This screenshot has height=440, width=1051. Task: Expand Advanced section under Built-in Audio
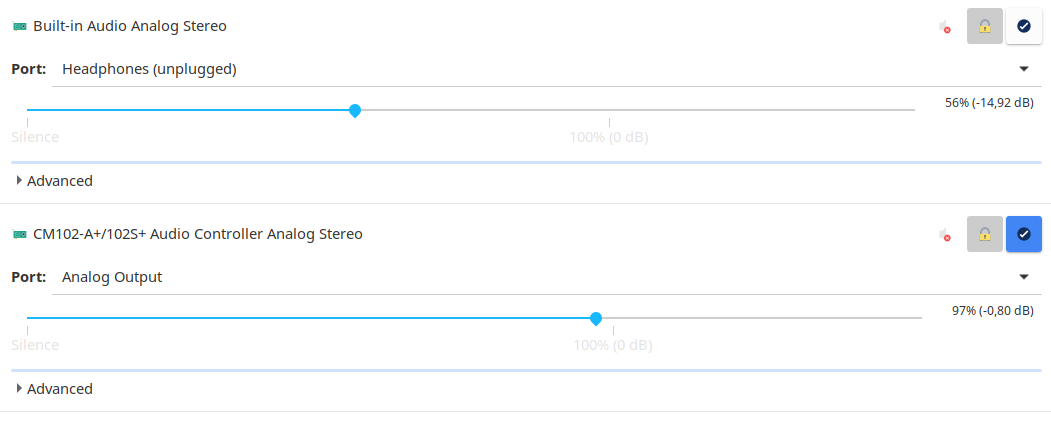tap(54, 180)
